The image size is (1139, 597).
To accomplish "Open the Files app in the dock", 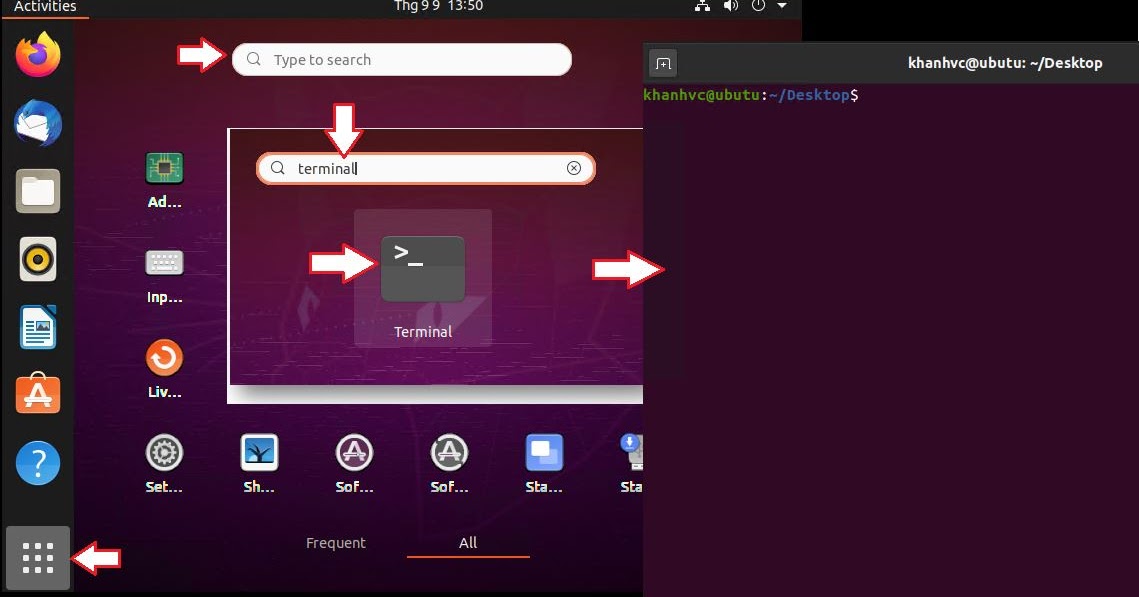I will (37, 191).
